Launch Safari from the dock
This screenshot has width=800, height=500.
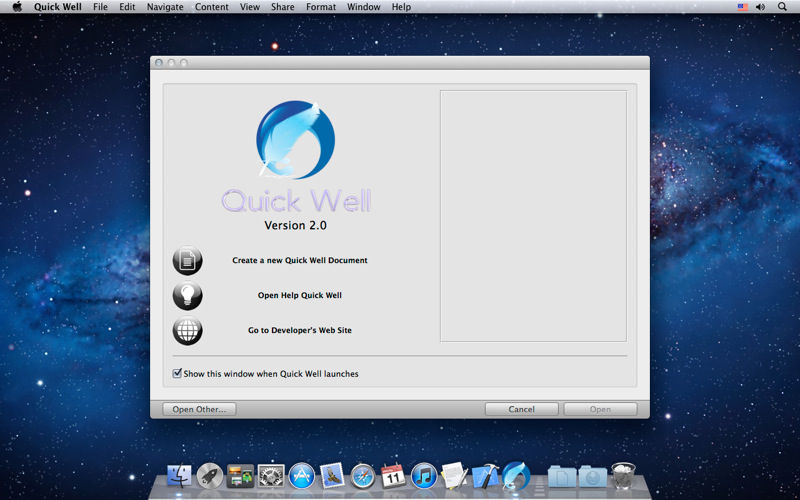(x=363, y=476)
